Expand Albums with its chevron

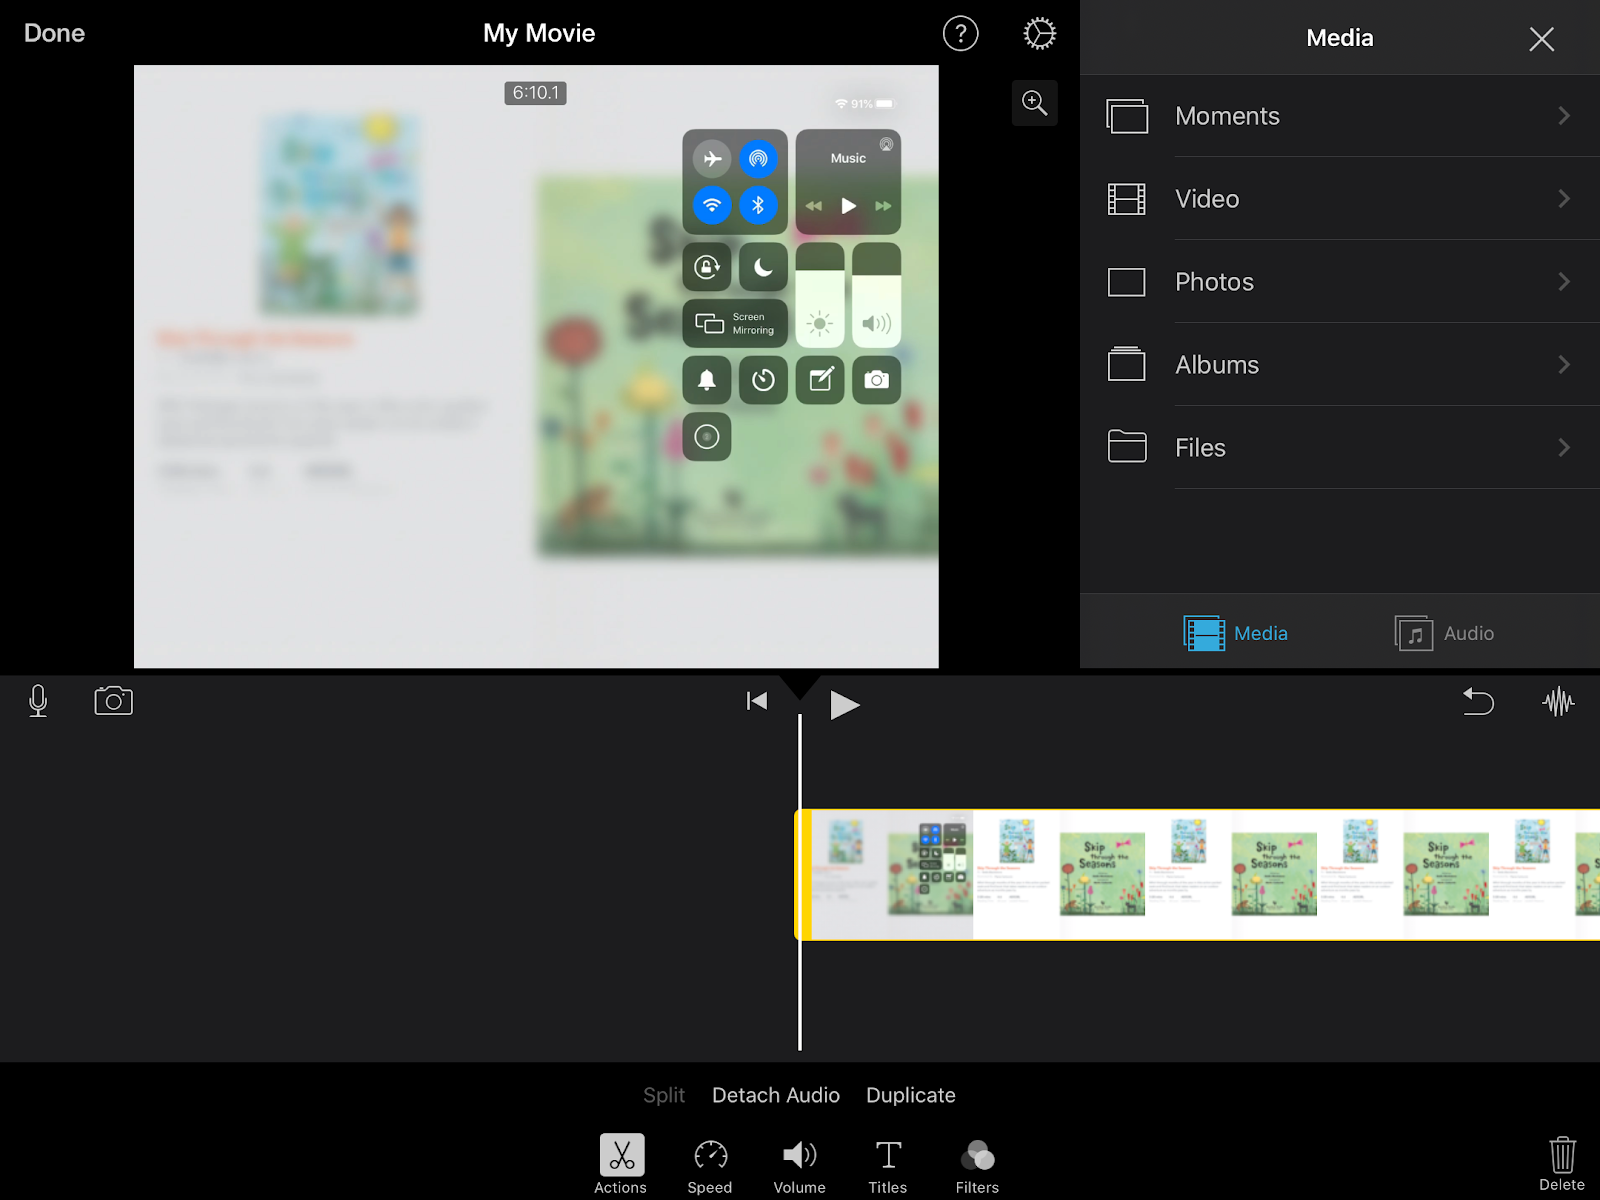1564,365
